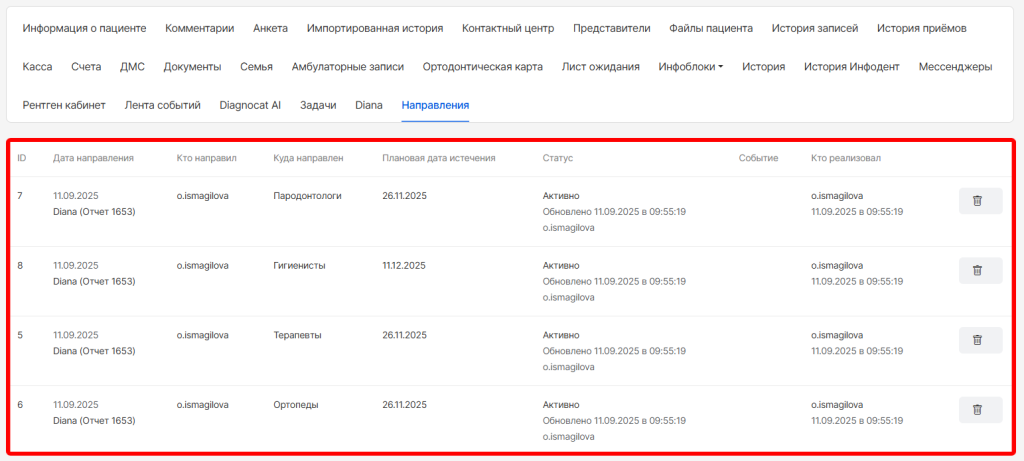Open the Ортодонтическая карта tab
Screen dimensions: 1024x461
point(483,67)
